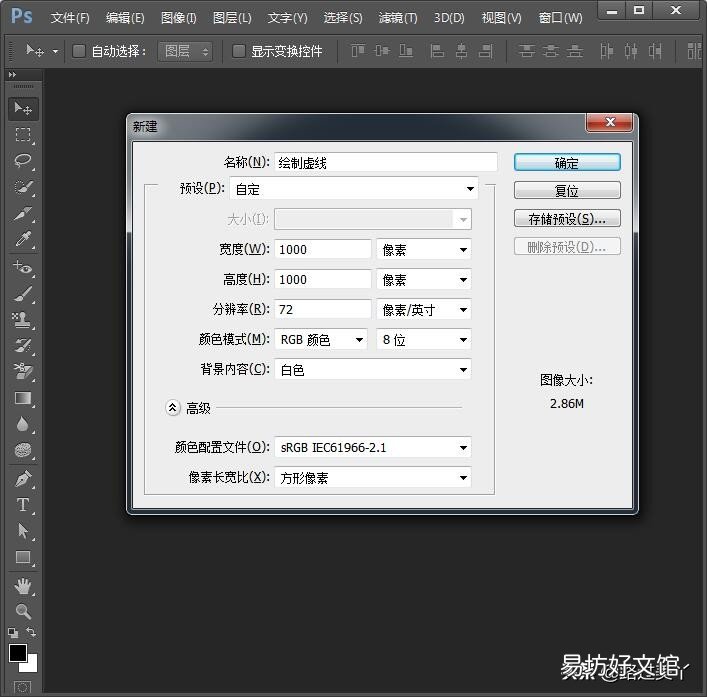Click align top edges icon
This screenshot has width=707, height=697.
pyautogui.click(x=358, y=51)
